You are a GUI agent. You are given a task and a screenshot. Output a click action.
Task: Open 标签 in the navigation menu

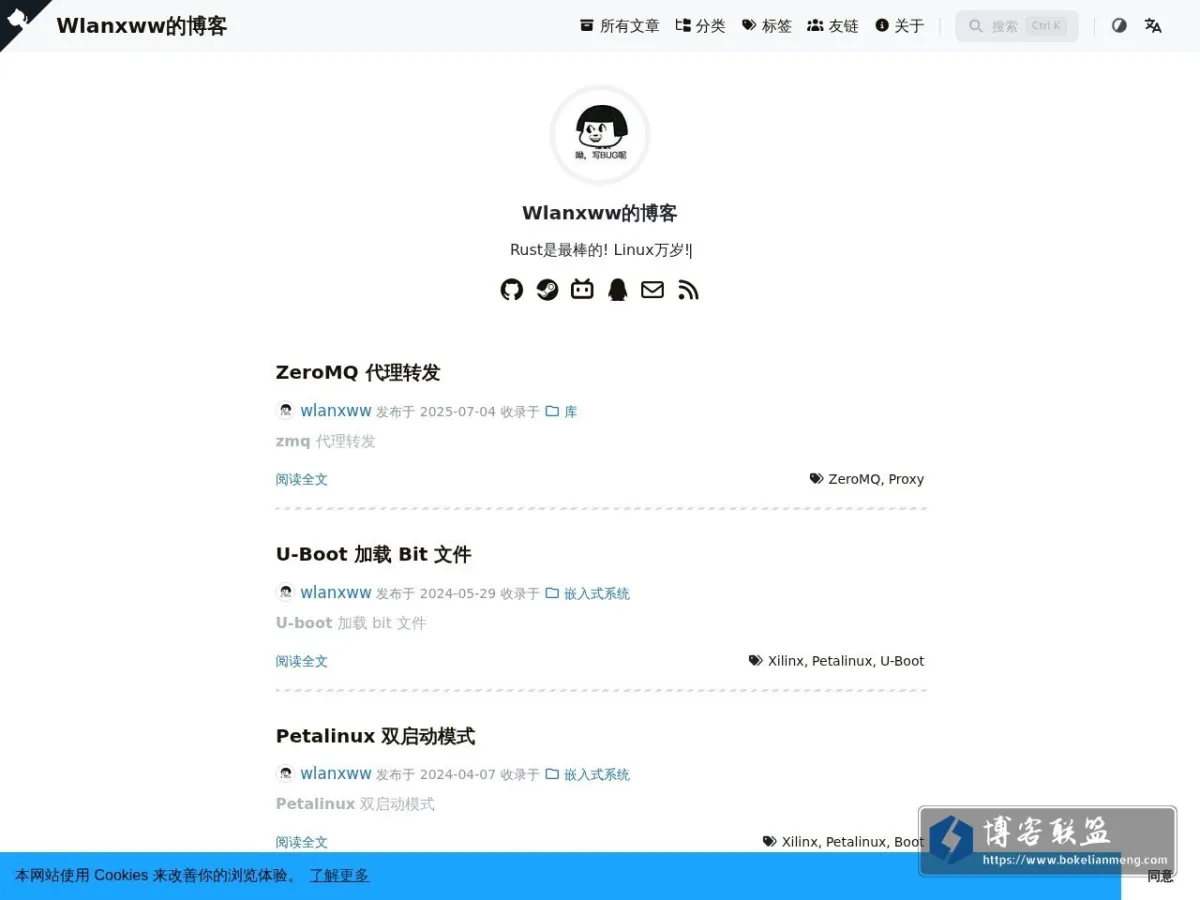tap(766, 26)
